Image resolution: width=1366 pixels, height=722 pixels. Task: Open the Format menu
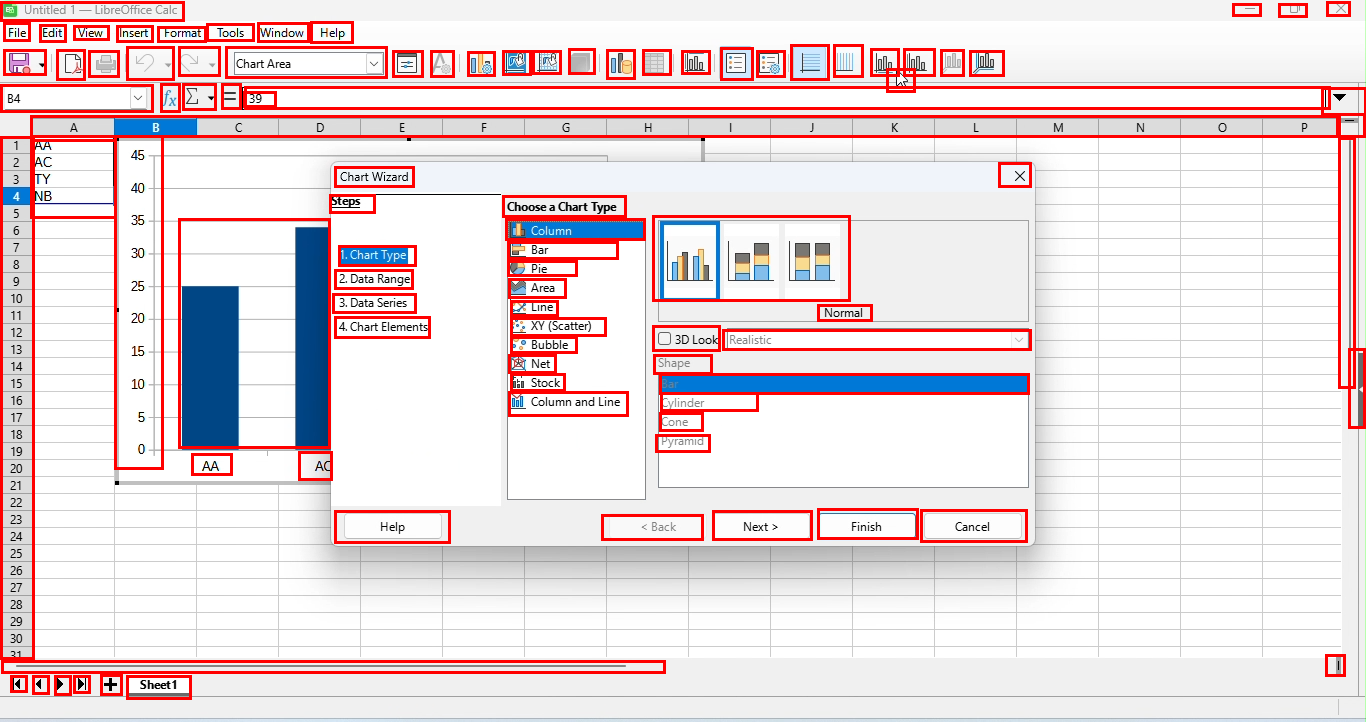point(181,32)
